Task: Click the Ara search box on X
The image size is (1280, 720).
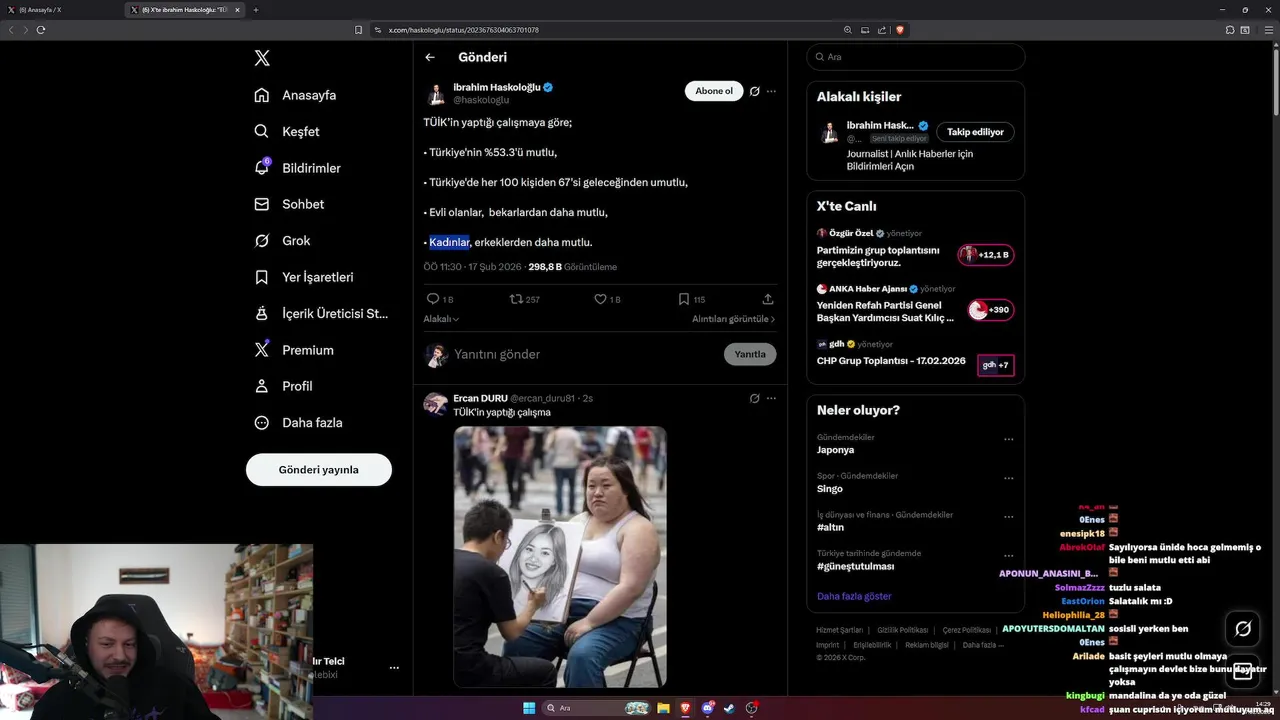Action: tap(915, 57)
